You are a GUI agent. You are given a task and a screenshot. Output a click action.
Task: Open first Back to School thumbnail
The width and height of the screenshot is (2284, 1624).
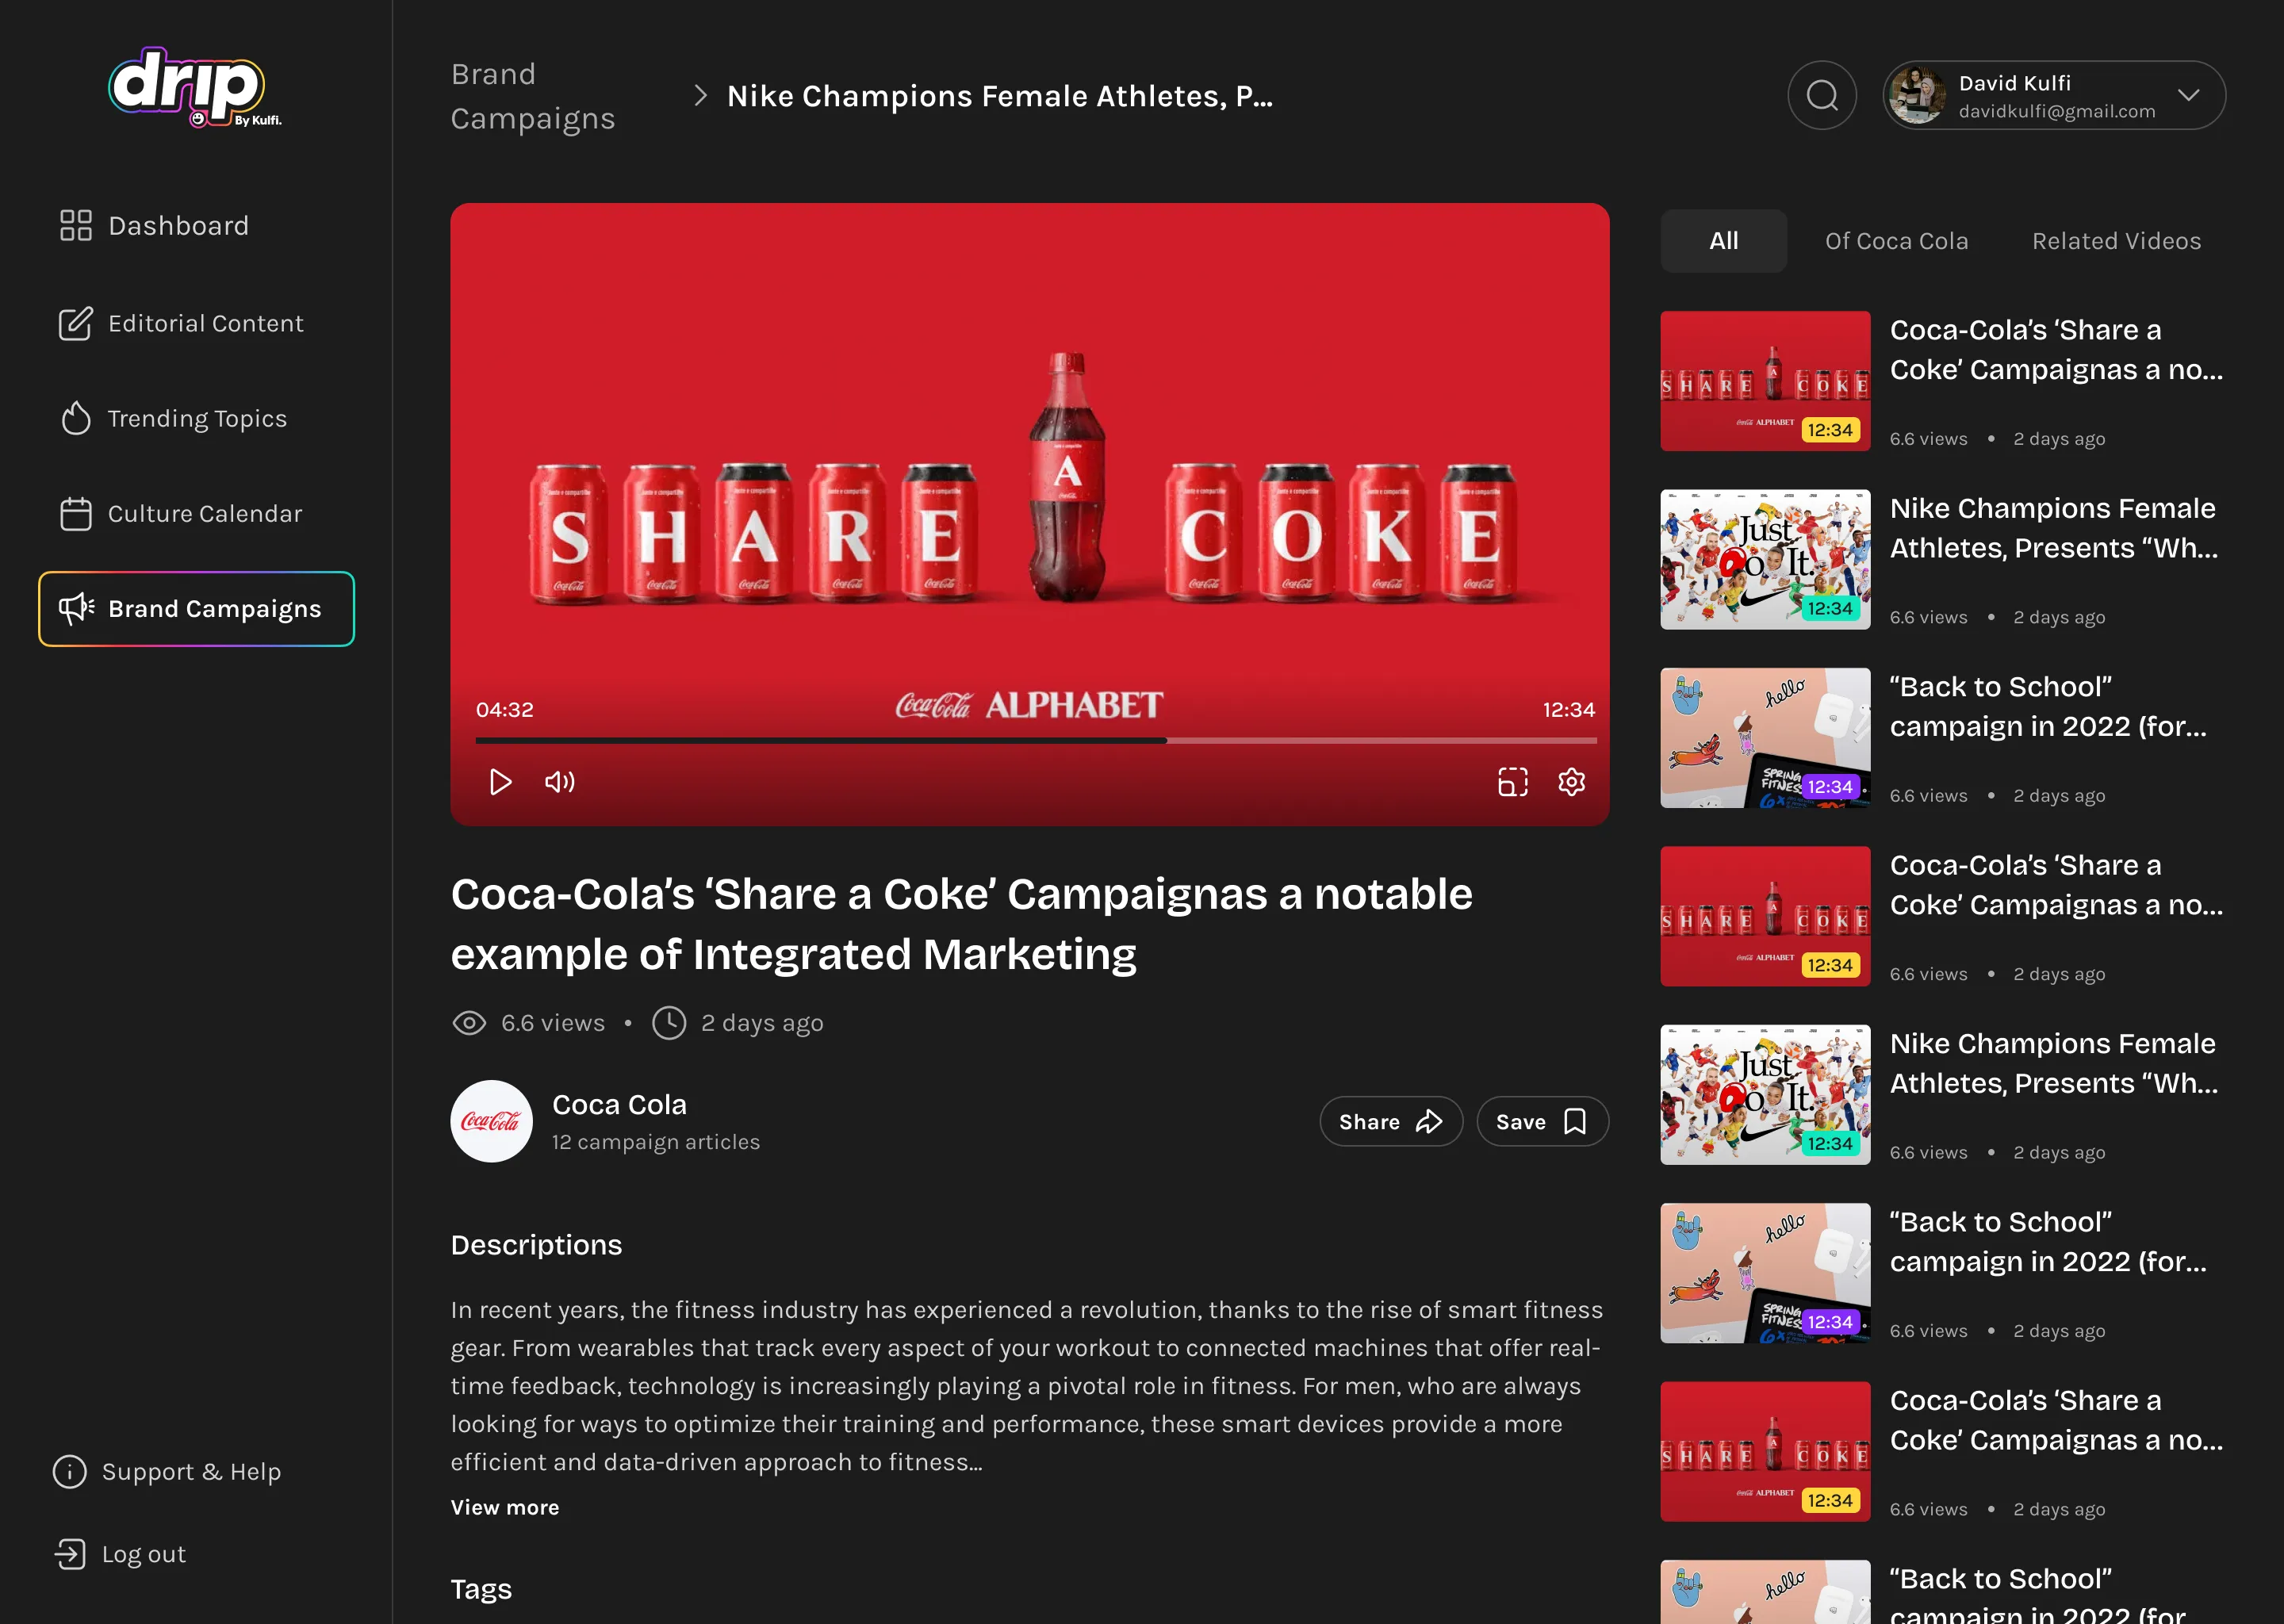click(x=1765, y=738)
